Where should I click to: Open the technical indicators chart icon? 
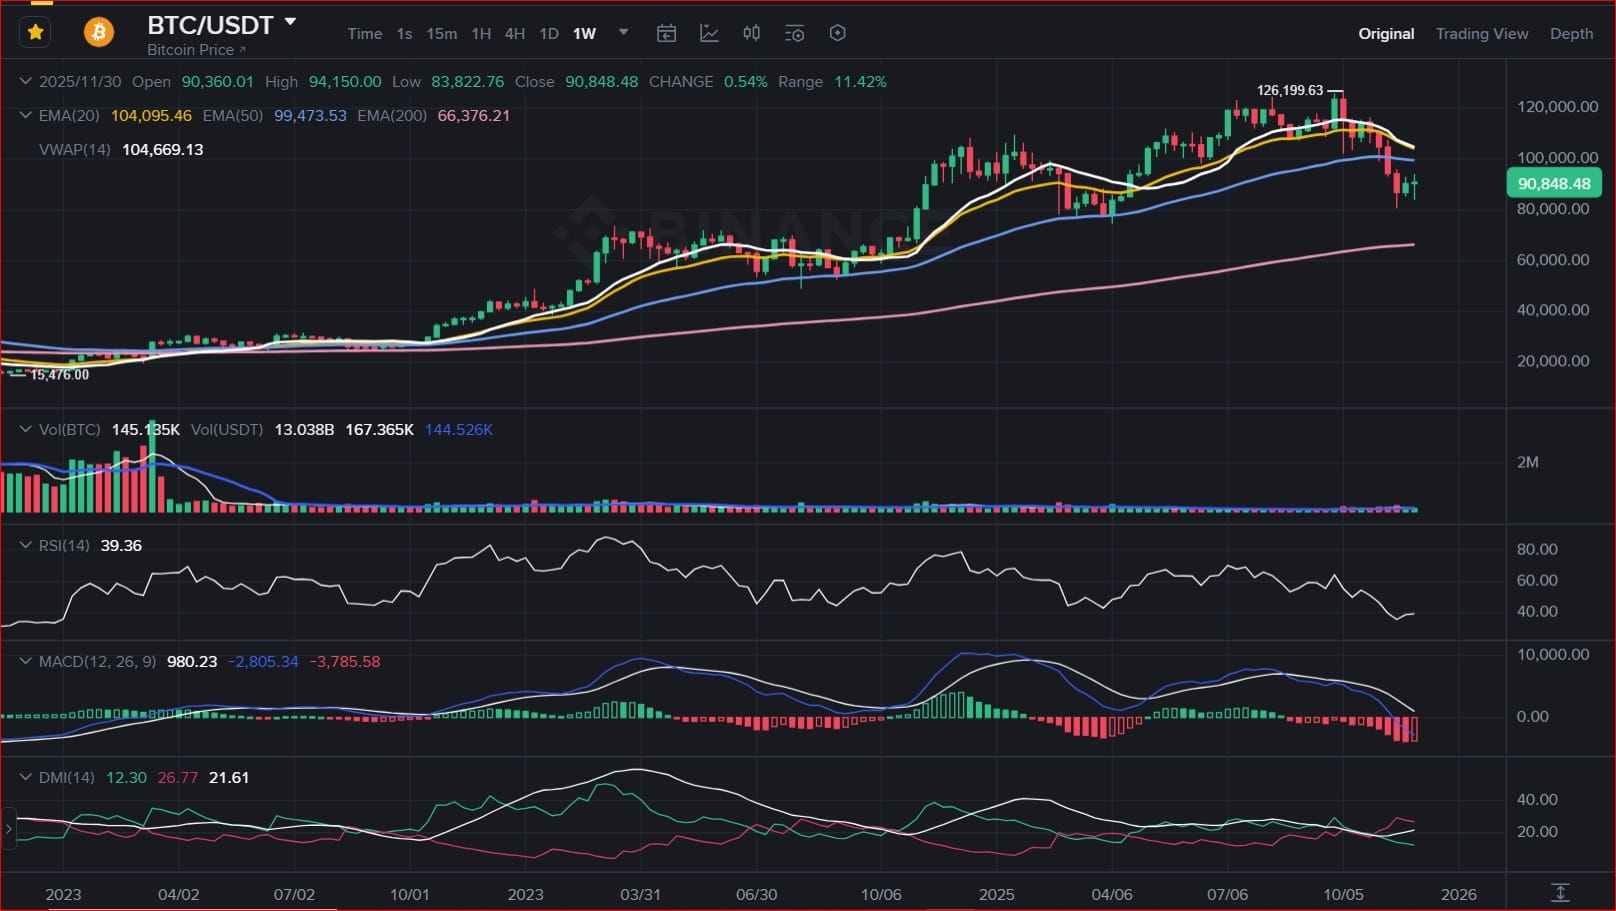click(x=709, y=34)
